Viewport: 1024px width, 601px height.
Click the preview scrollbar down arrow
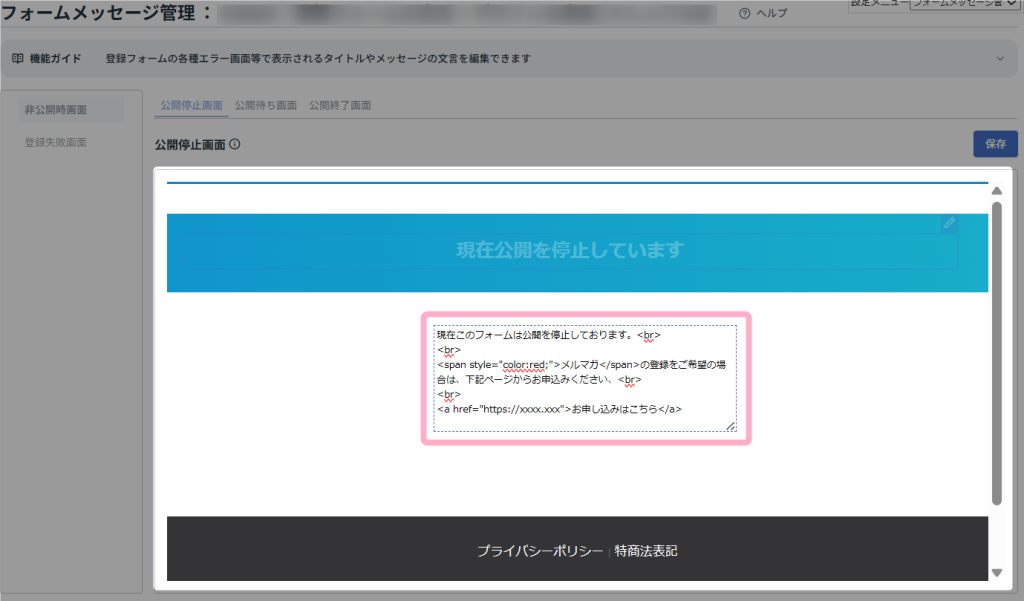point(996,572)
